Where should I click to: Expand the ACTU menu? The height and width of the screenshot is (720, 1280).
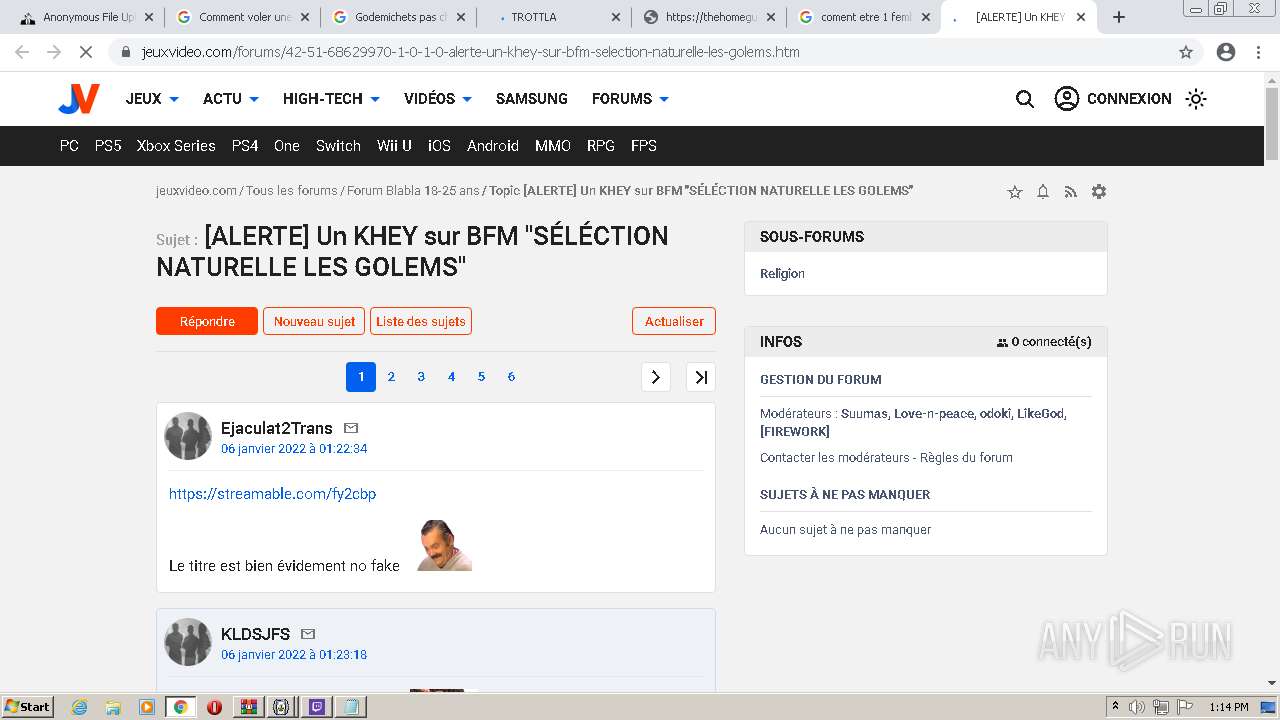(231, 99)
